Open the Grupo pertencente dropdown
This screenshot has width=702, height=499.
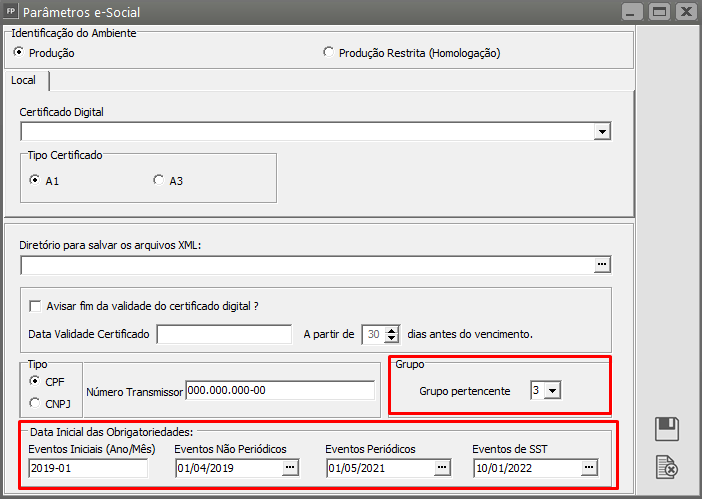[x=552, y=391]
